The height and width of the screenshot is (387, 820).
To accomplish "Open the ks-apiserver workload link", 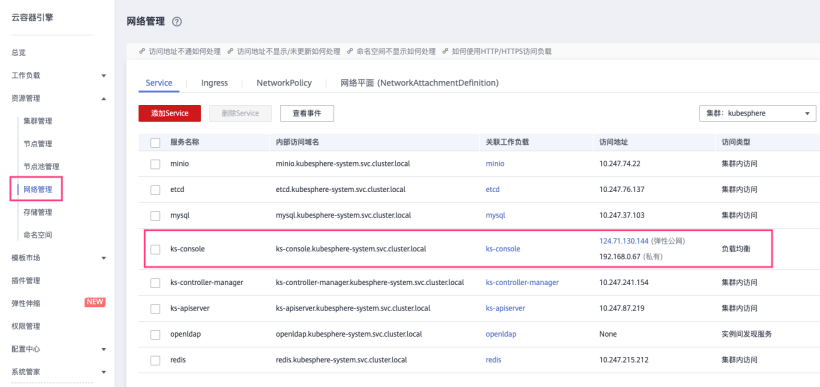I will (505, 309).
